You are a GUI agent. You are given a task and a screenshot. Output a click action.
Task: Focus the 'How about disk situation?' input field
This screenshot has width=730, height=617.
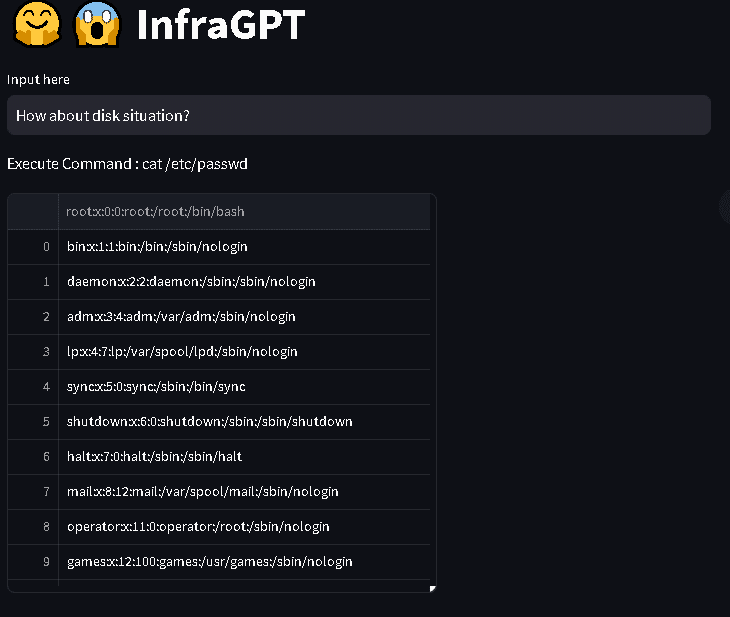tap(358, 115)
